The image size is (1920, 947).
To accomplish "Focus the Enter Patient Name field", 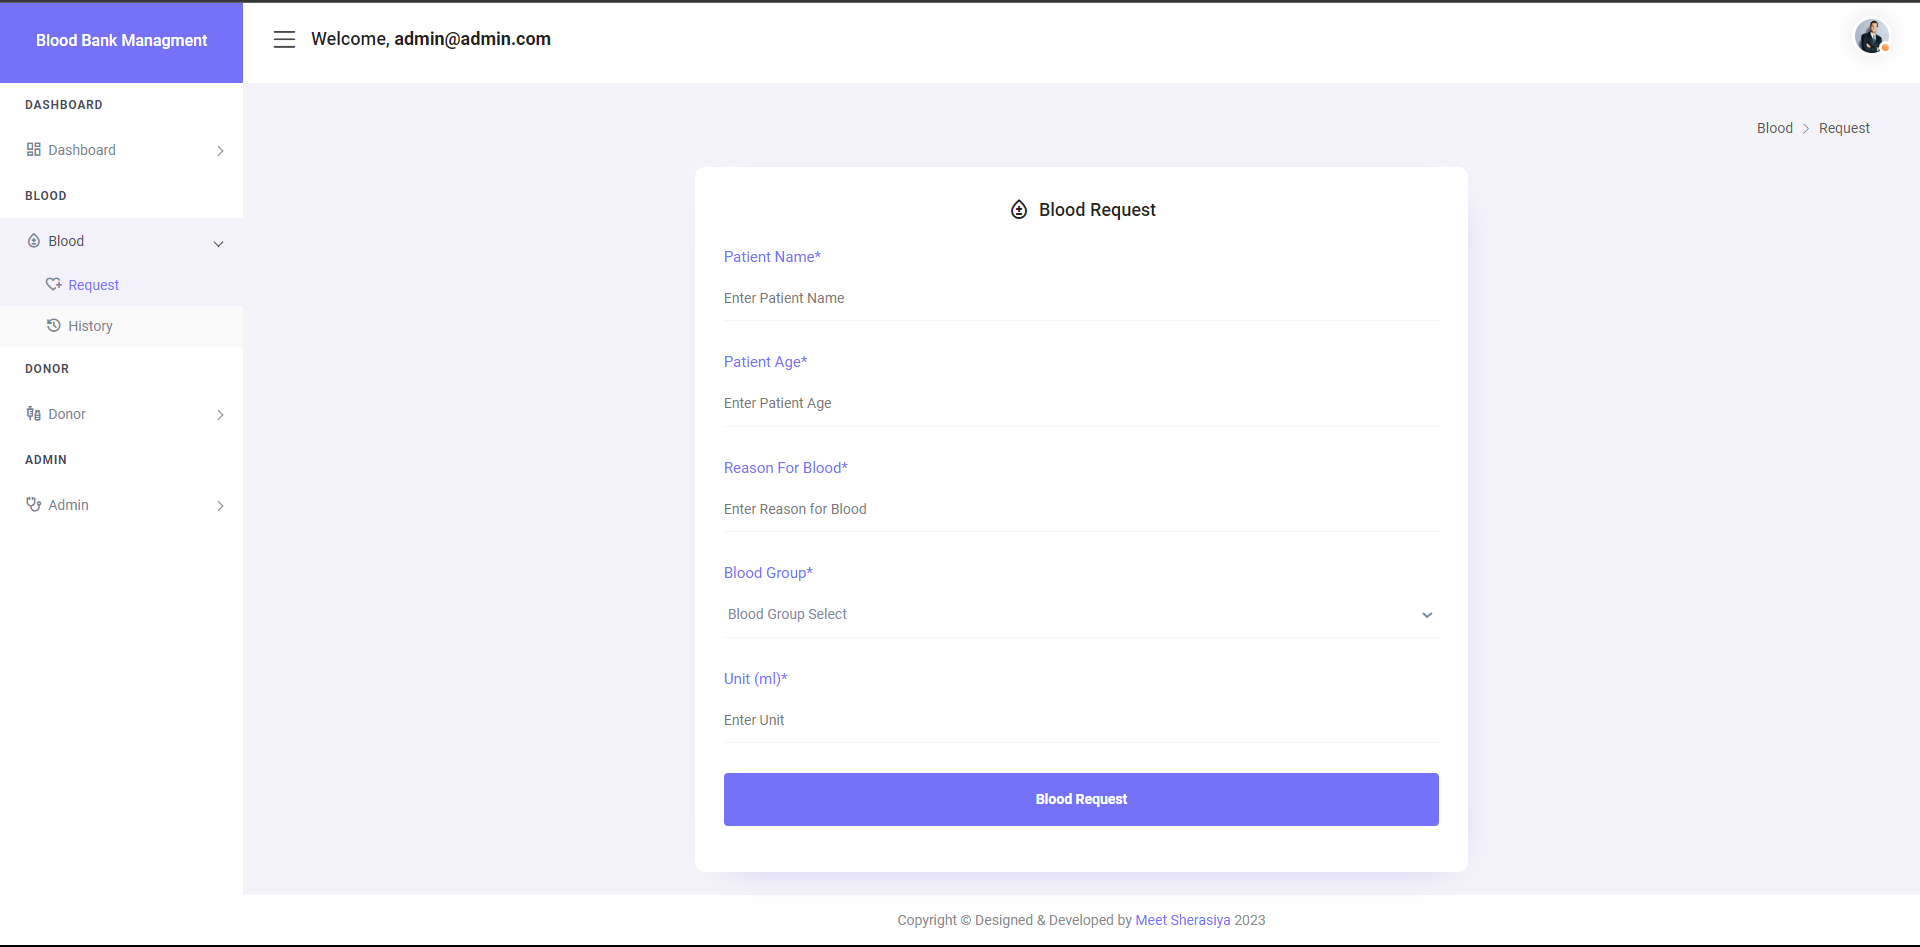I will [1080, 298].
